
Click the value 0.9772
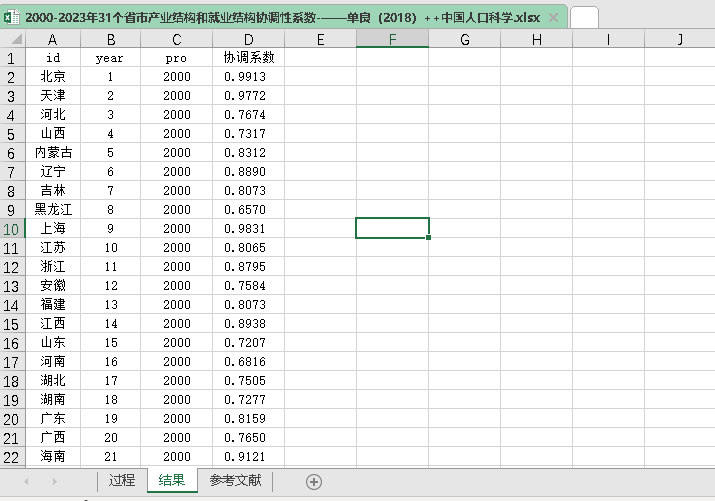tap(245, 96)
